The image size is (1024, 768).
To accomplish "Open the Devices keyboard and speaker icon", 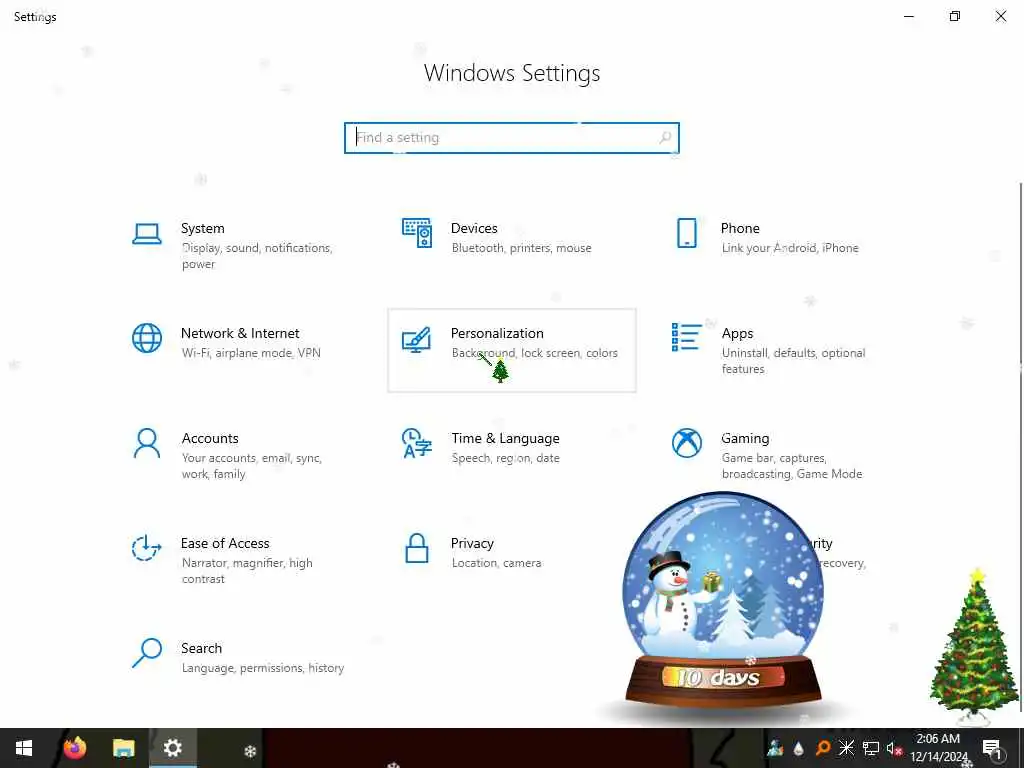I will (417, 233).
